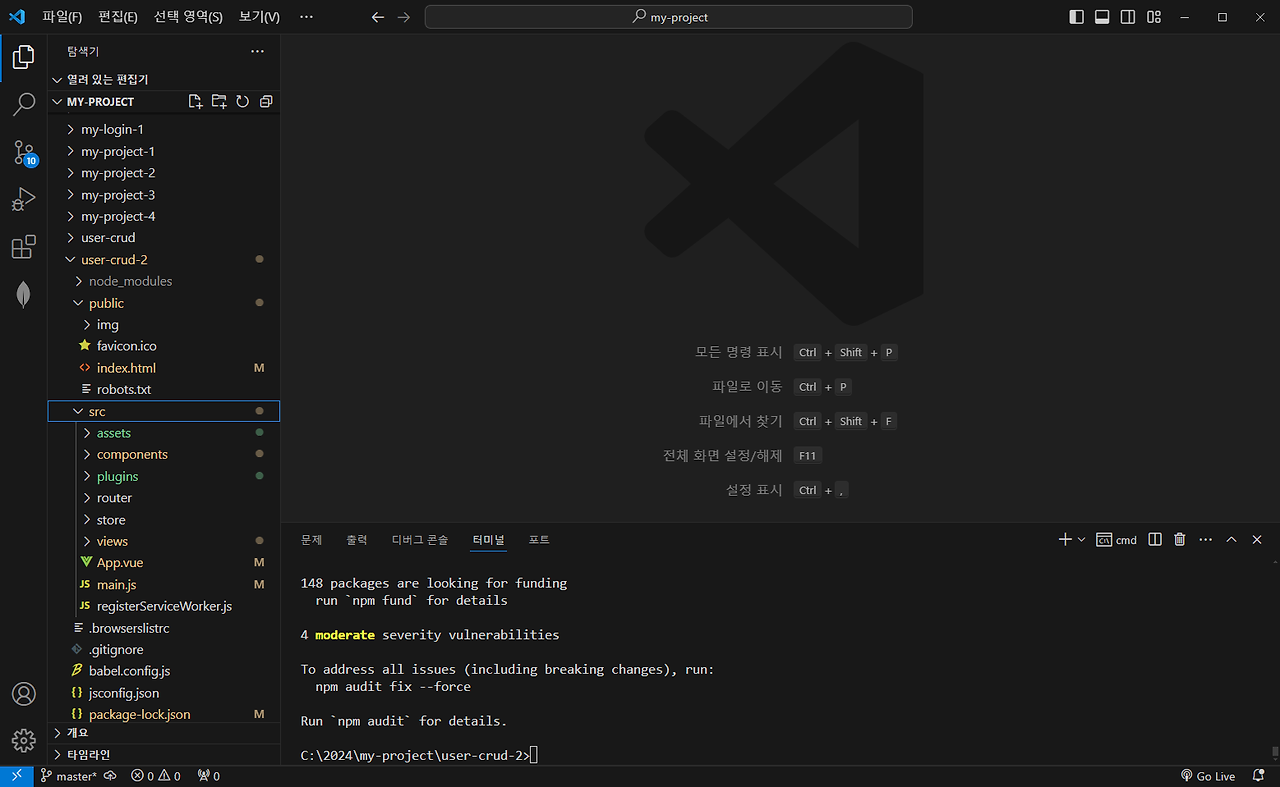Open the Edit menu

pyautogui.click(x=118, y=17)
